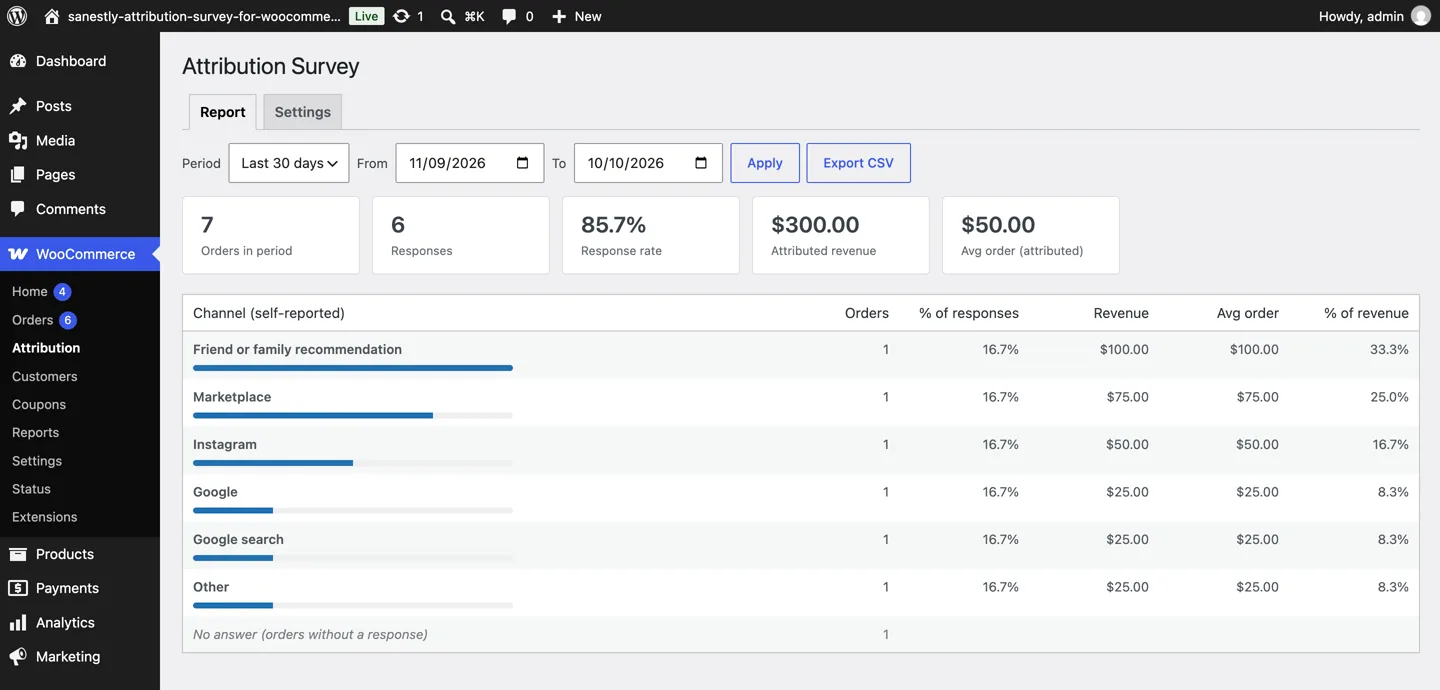
Task: Click the 33.3% revenue value
Action: (x=1390, y=349)
